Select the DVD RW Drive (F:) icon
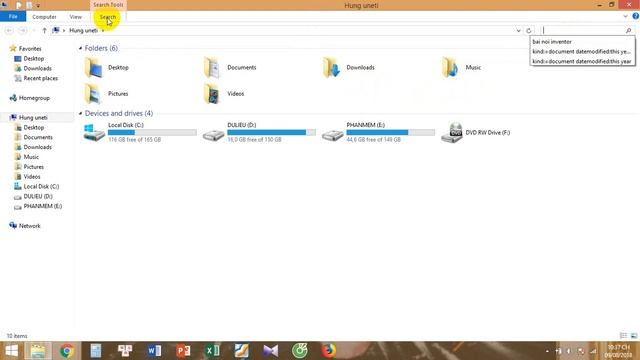The height and width of the screenshot is (360, 640). click(452, 133)
